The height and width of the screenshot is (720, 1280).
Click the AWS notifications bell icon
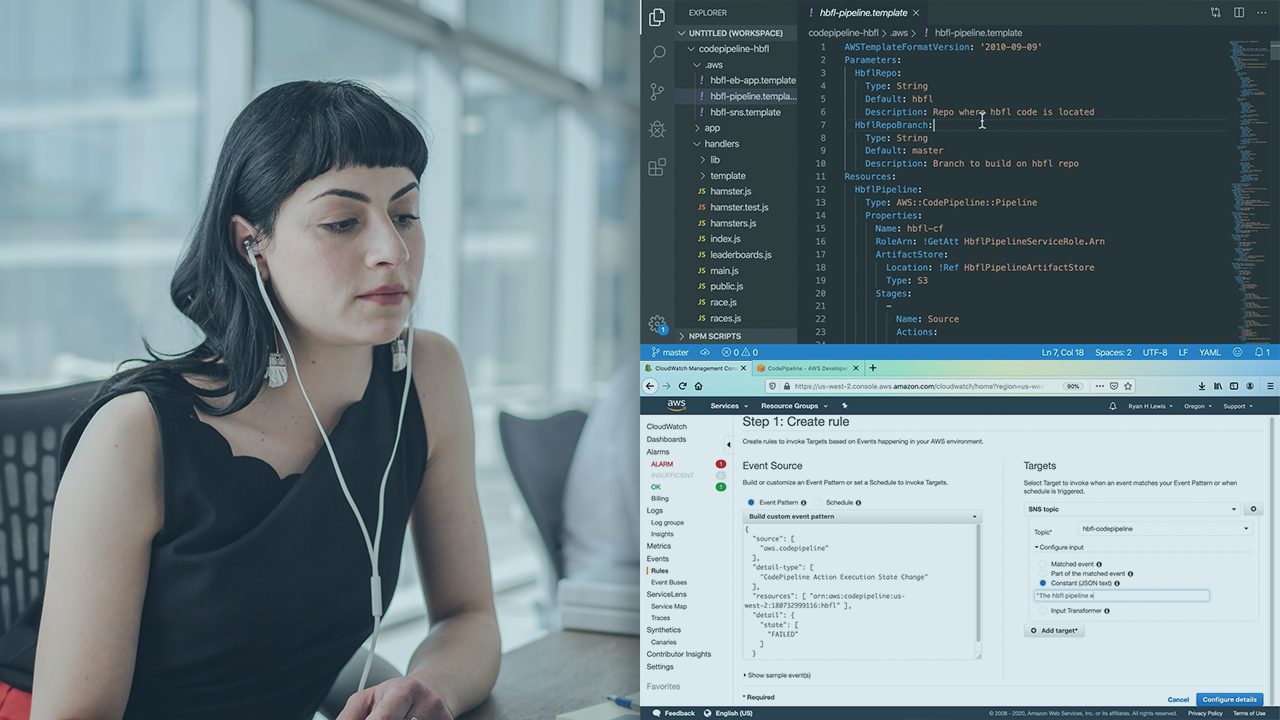coord(1113,406)
